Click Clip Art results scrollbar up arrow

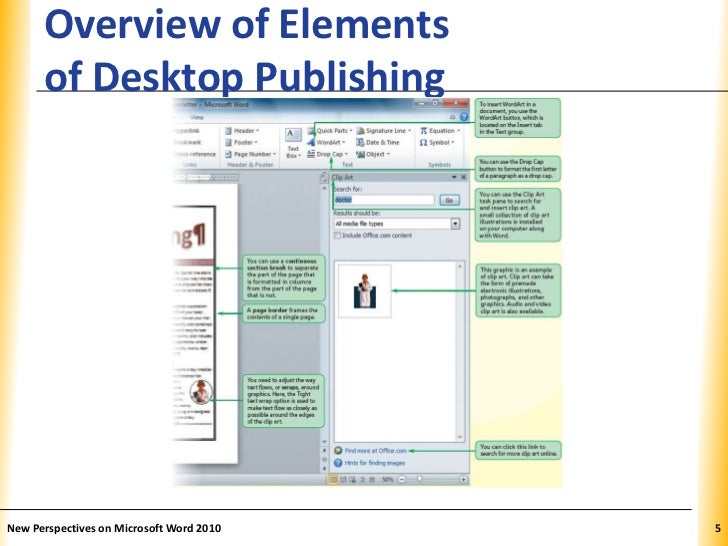(460, 266)
